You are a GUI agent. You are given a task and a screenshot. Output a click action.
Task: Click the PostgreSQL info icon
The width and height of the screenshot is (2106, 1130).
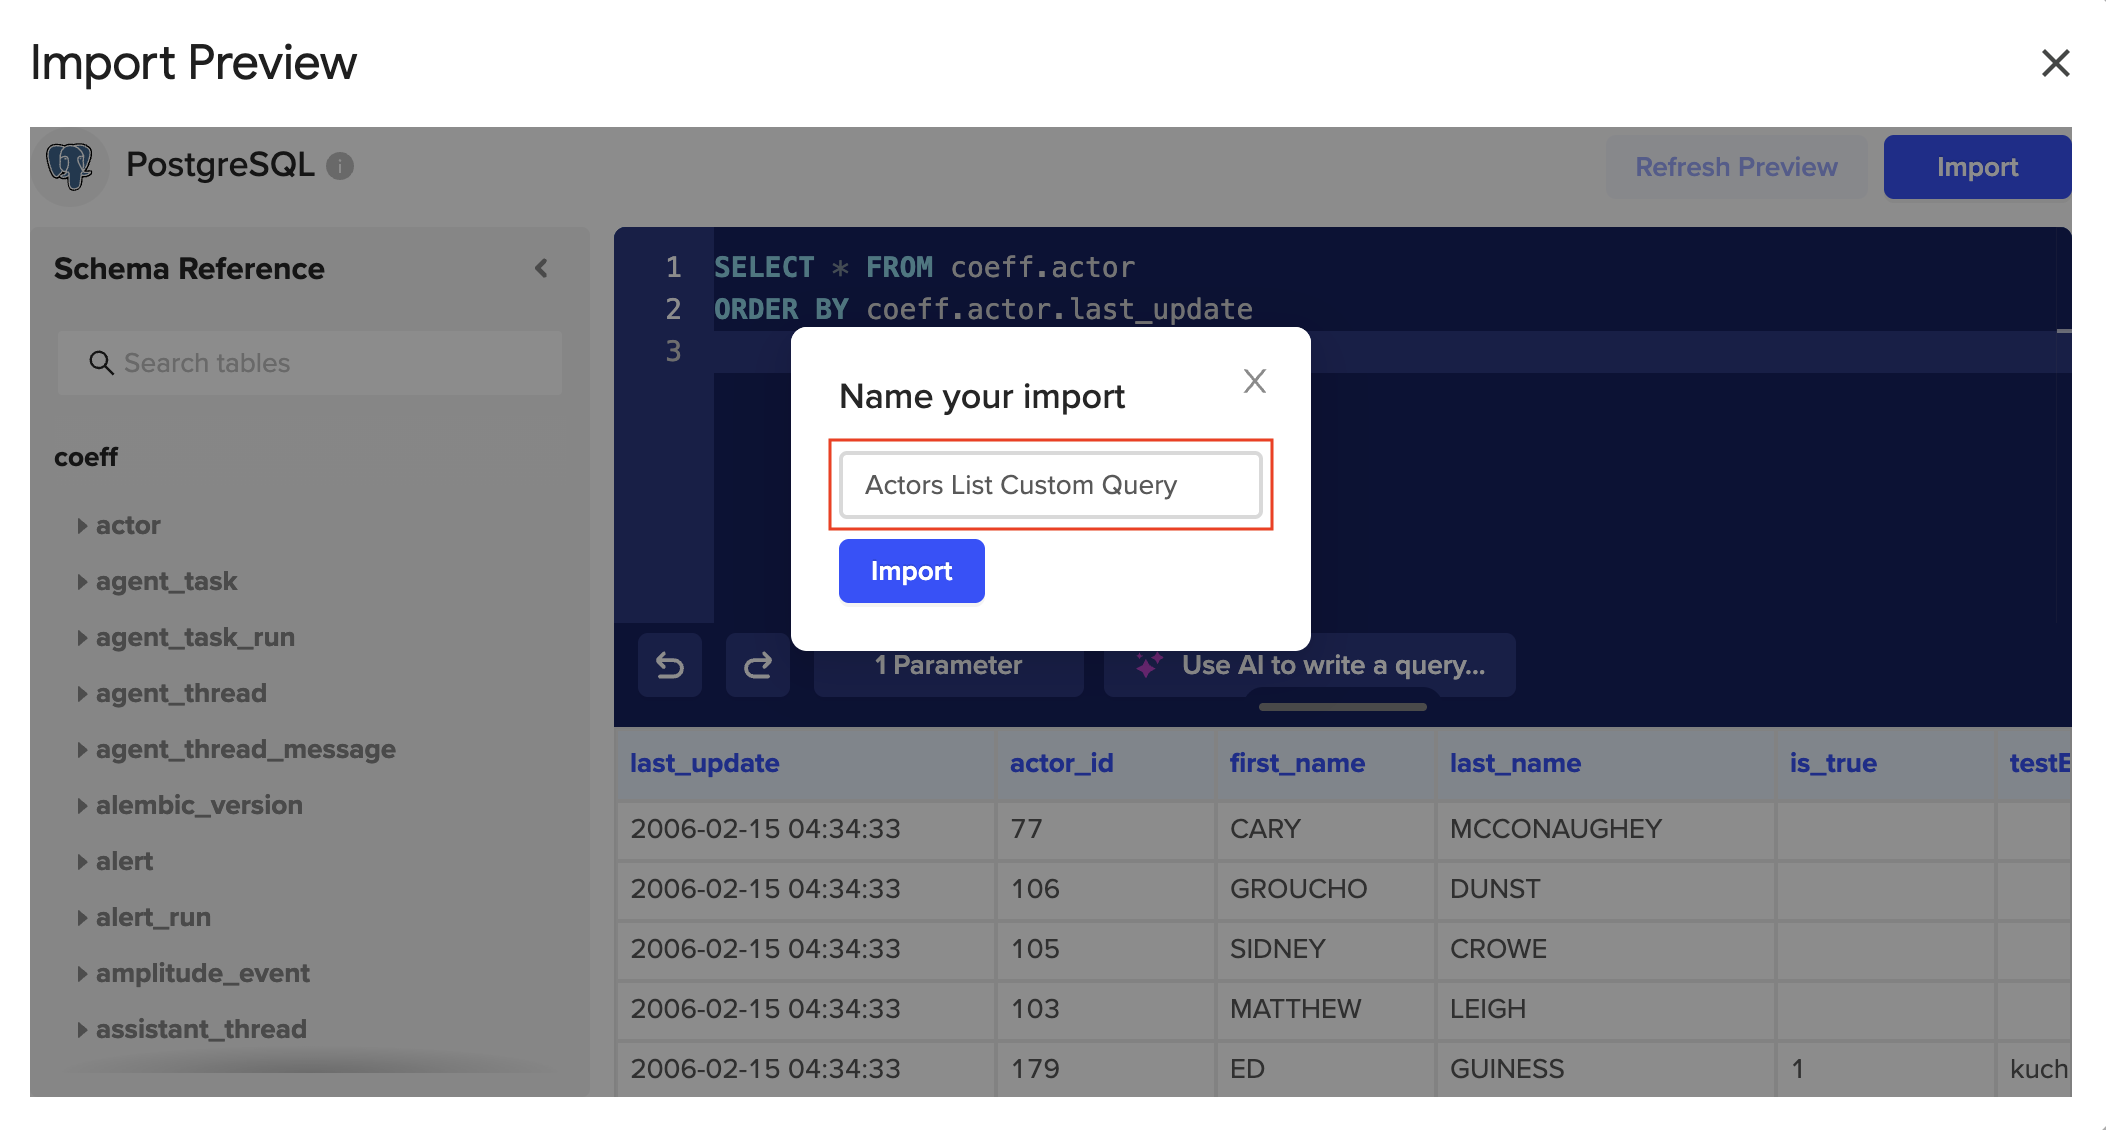pos(340,166)
